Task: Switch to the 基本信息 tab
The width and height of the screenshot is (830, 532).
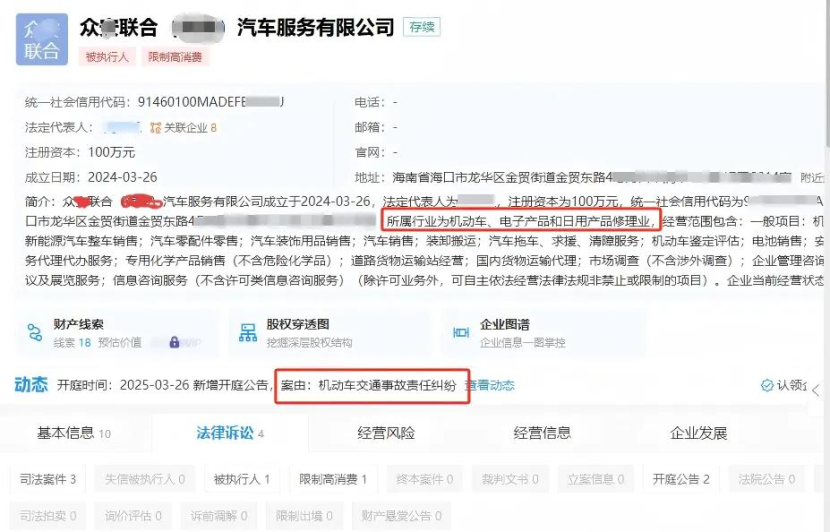Action: click(x=74, y=433)
